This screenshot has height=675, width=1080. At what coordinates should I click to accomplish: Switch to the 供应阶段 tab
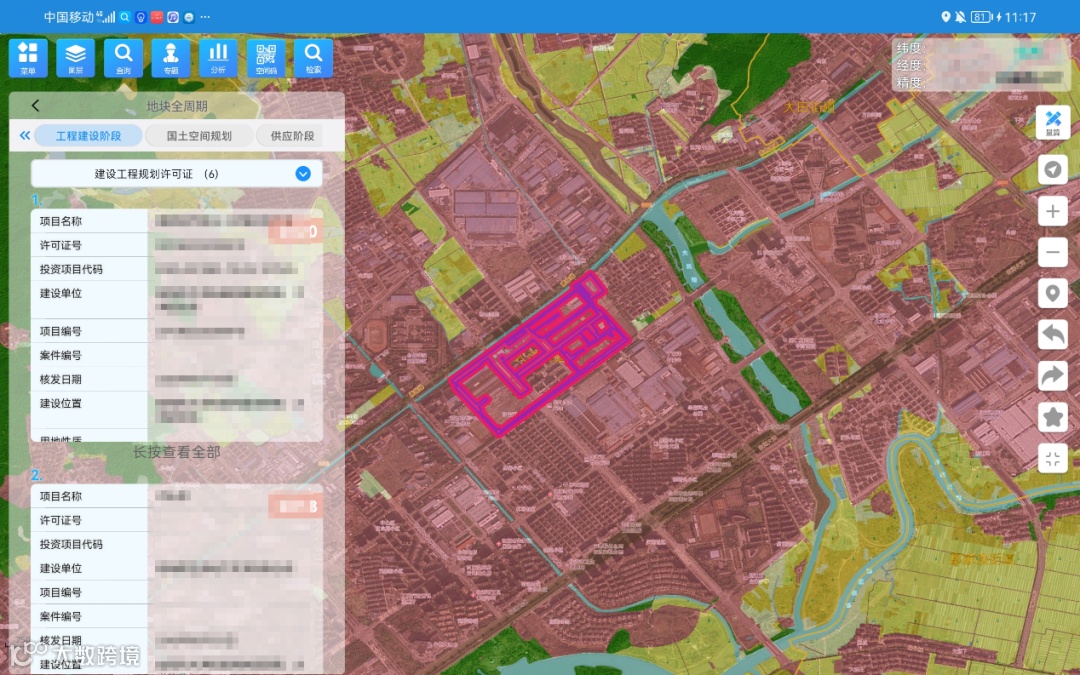(x=293, y=136)
